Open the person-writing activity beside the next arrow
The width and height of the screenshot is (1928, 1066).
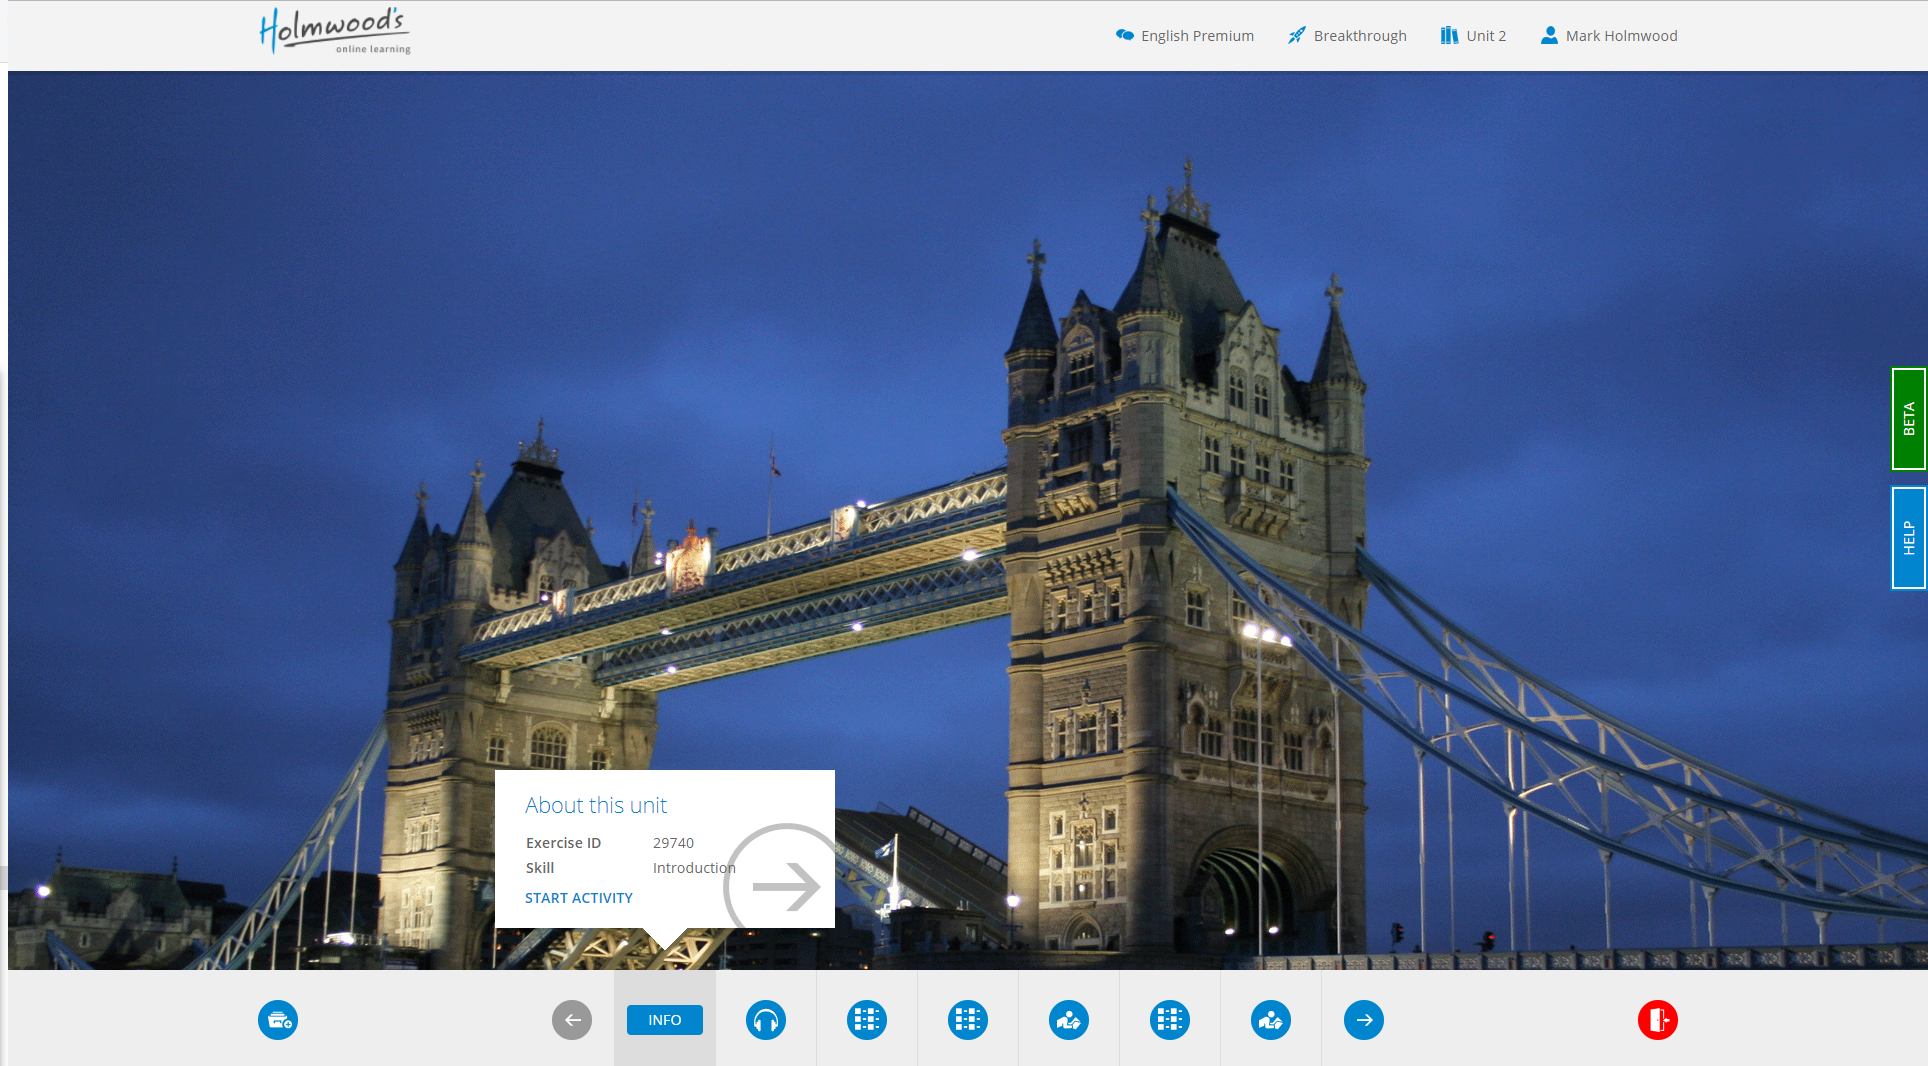point(1271,1020)
